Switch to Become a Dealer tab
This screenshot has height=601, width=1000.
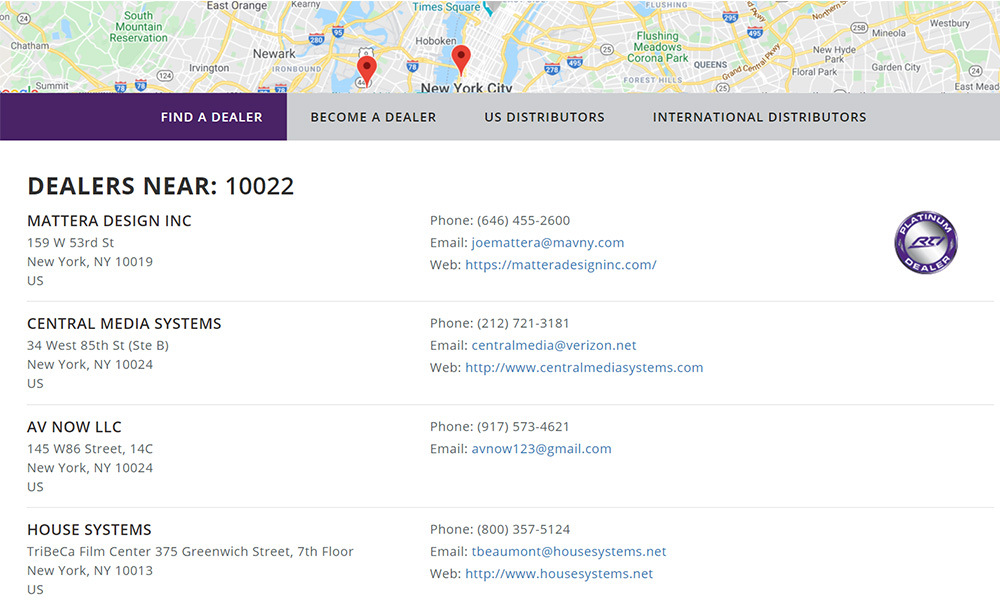(373, 117)
